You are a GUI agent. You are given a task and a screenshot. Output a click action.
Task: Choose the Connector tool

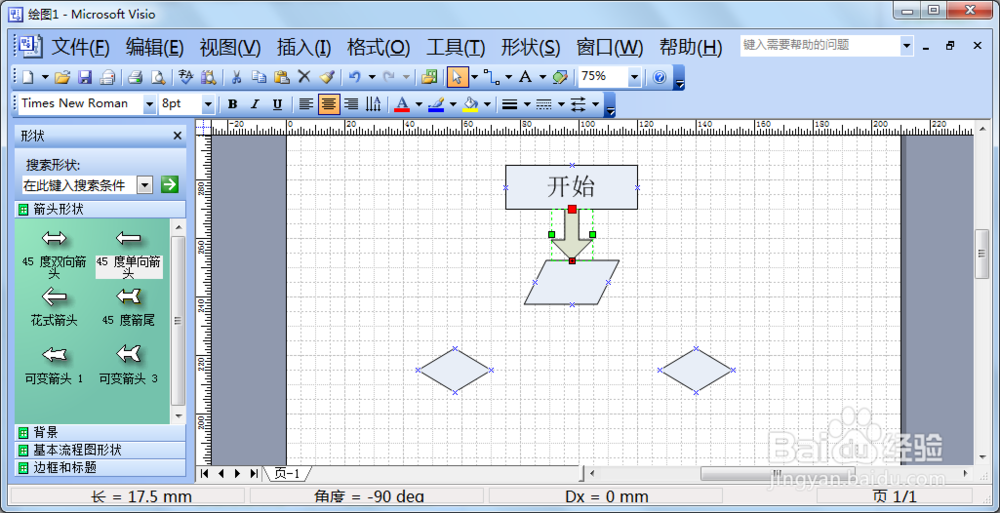click(x=491, y=77)
